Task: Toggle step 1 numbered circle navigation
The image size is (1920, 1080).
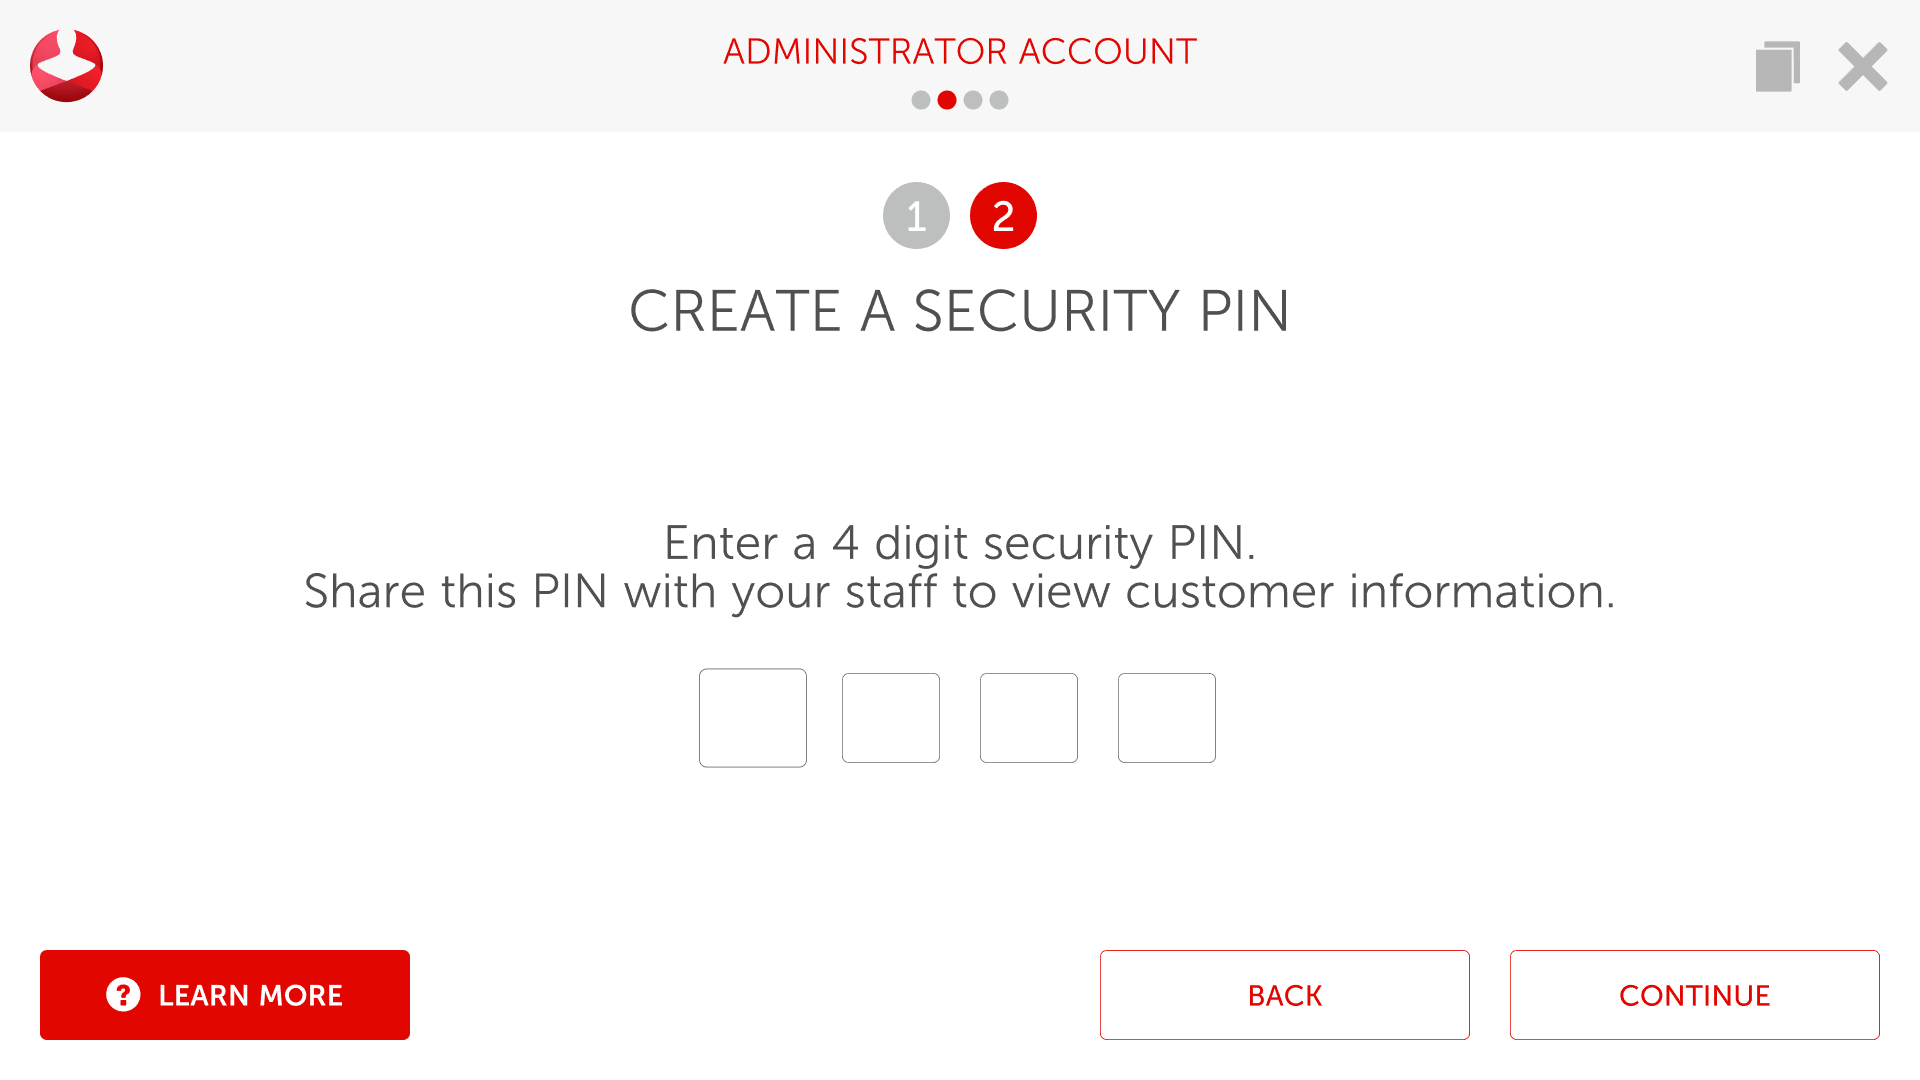Action: (915, 215)
